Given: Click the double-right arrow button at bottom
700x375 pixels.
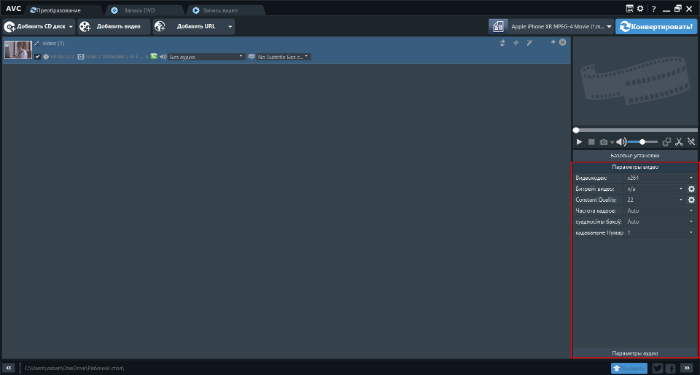Looking at the screenshot, I should click(688, 368).
